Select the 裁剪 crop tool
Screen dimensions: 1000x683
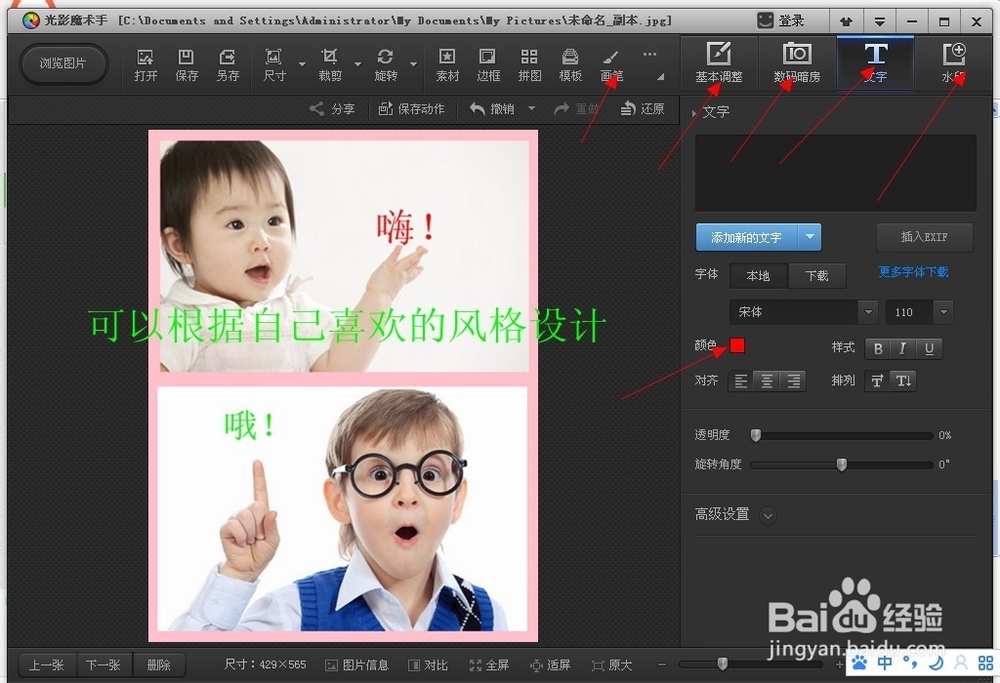tap(330, 65)
